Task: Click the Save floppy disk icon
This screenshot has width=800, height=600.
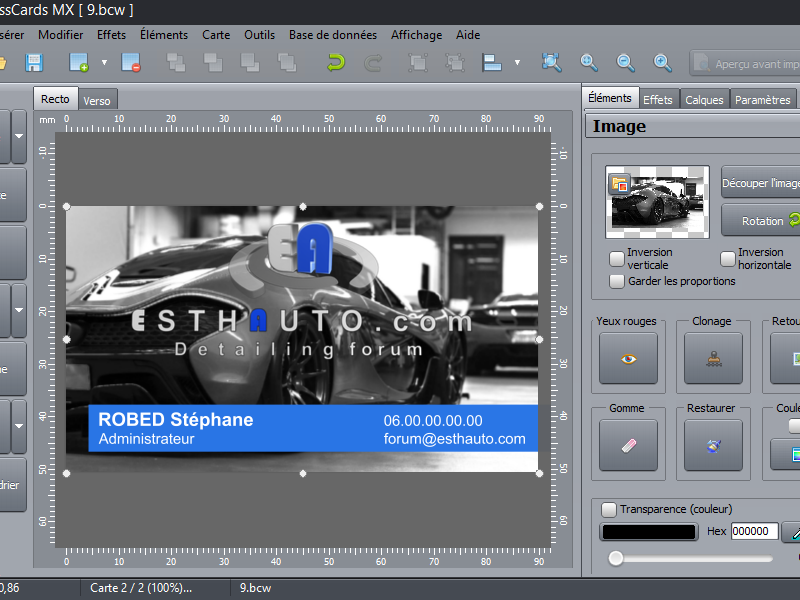Action: coord(34,63)
